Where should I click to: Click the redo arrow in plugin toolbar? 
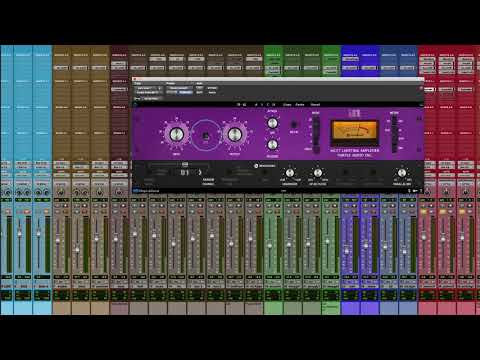[x=244, y=104]
